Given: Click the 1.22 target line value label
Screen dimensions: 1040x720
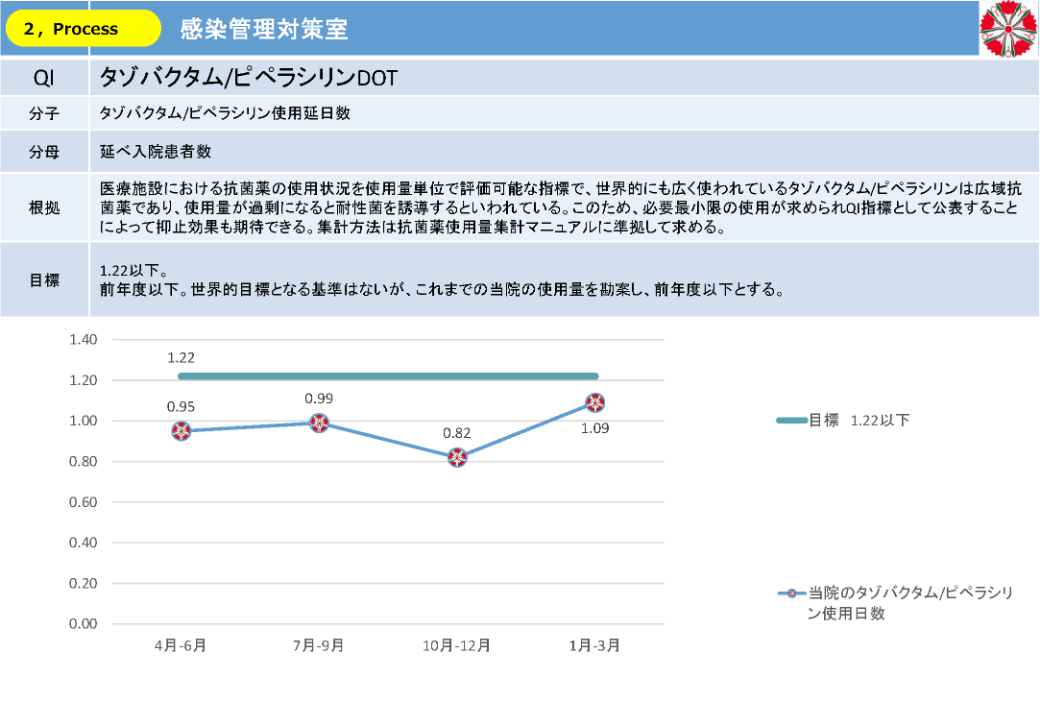Looking at the screenshot, I should coord(181,357).
